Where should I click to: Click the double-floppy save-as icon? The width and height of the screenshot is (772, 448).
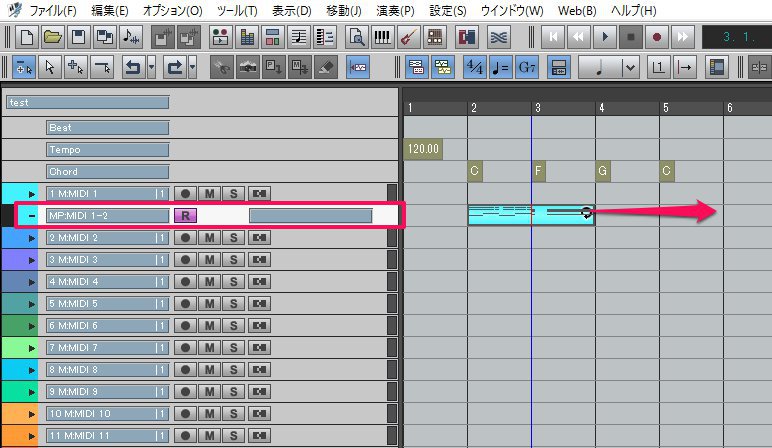(x=105, y=37)
